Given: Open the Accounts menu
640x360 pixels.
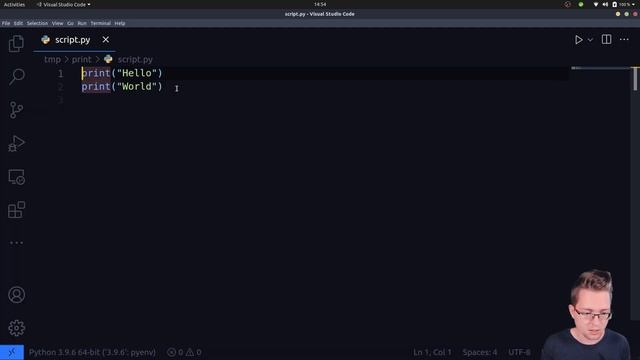Looking at the screenshot, I should coord(16,295).
